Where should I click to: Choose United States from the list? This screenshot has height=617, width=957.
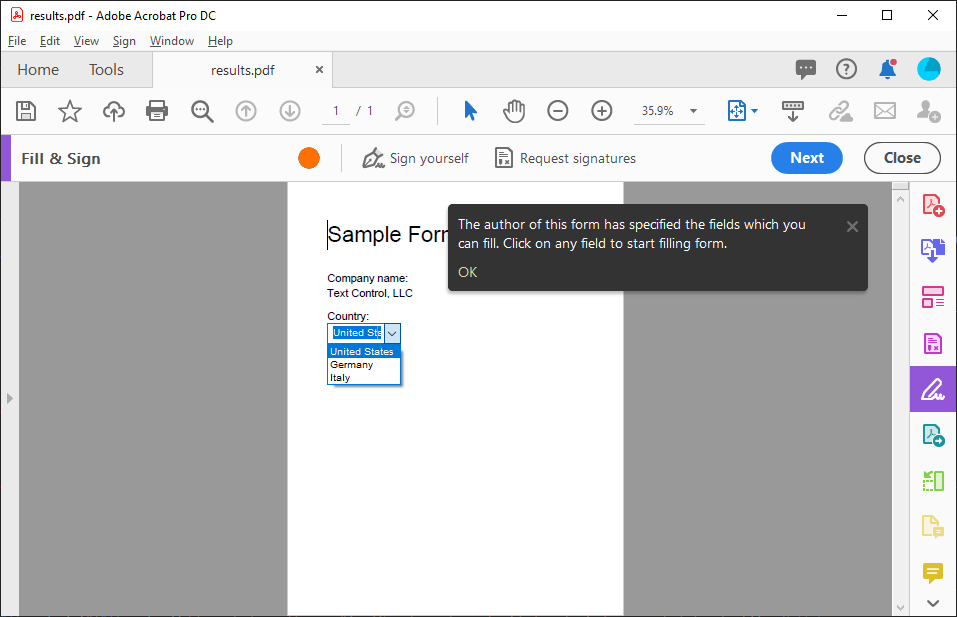pyautogui.click(x=364, y=352)
